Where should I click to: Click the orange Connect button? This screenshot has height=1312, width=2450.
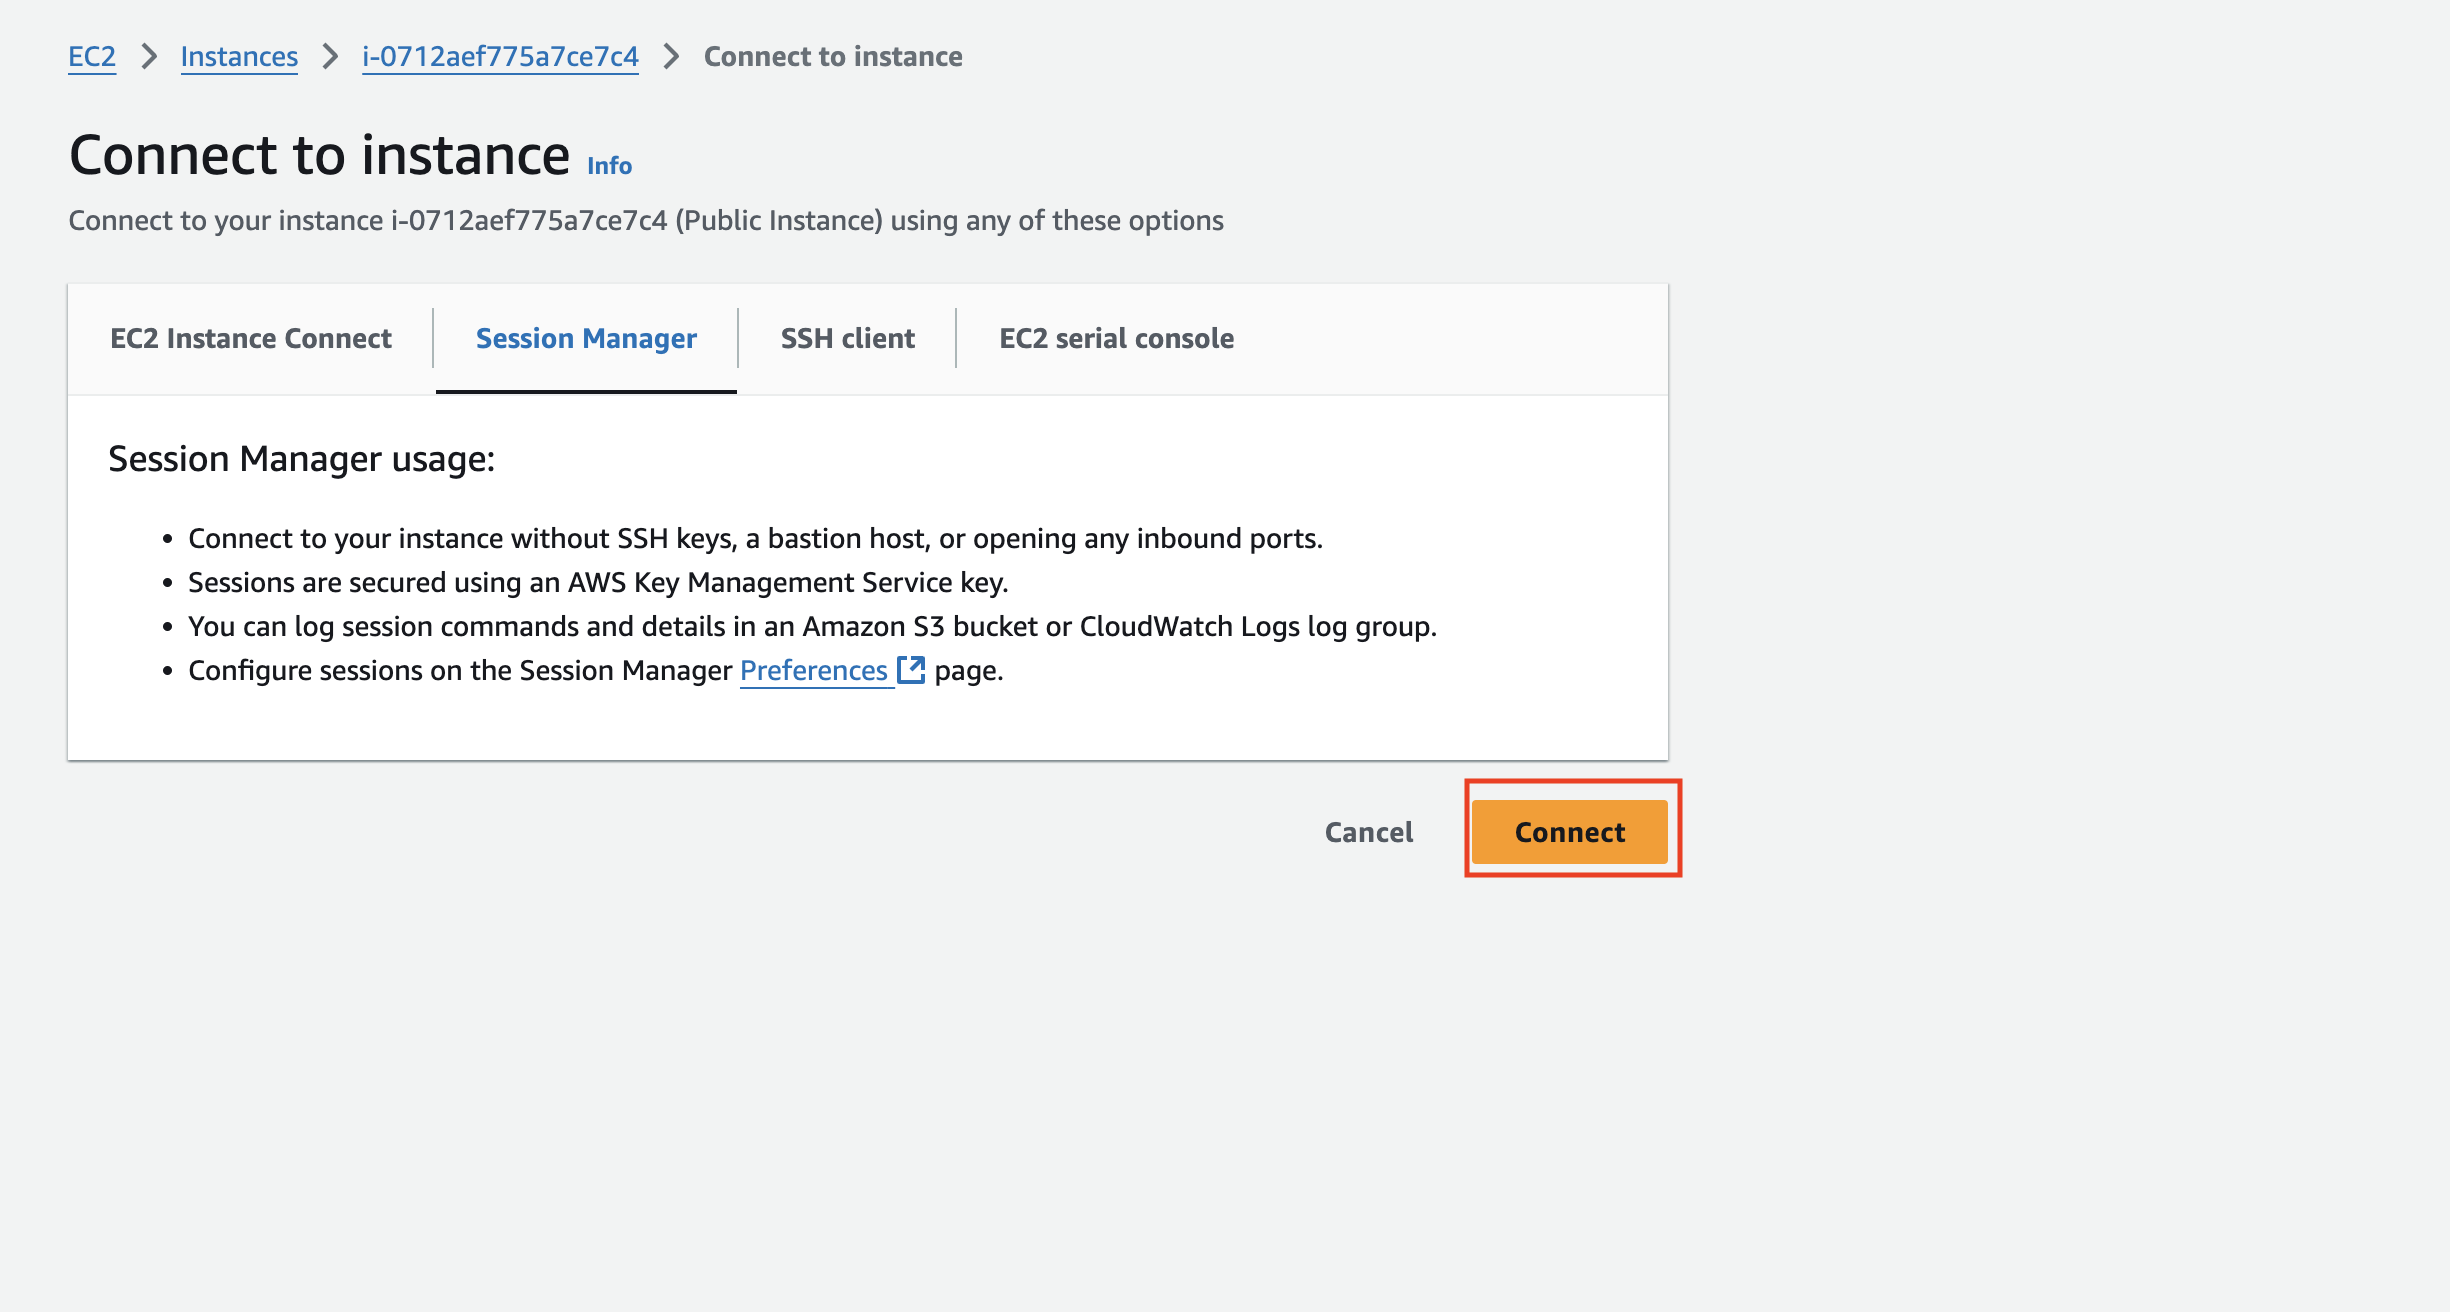point(1569,832)
